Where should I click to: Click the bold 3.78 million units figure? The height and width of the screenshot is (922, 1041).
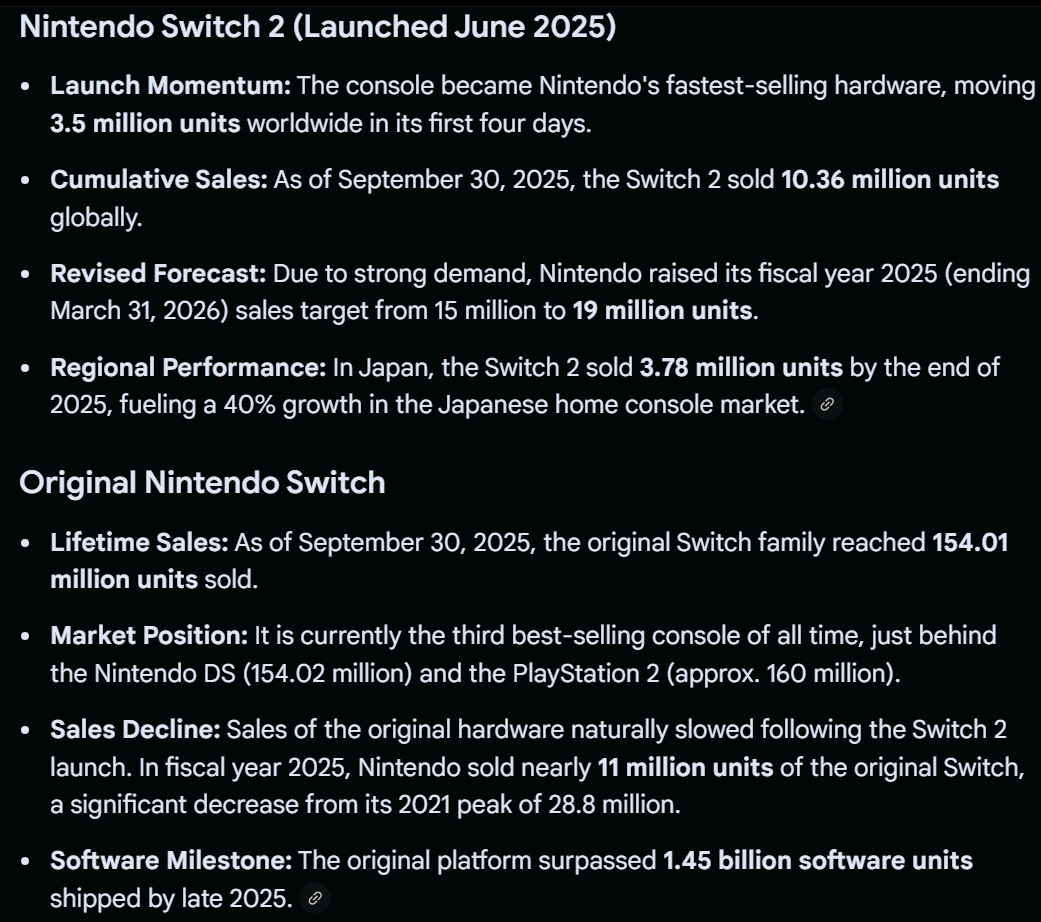[x=741, y=368]
